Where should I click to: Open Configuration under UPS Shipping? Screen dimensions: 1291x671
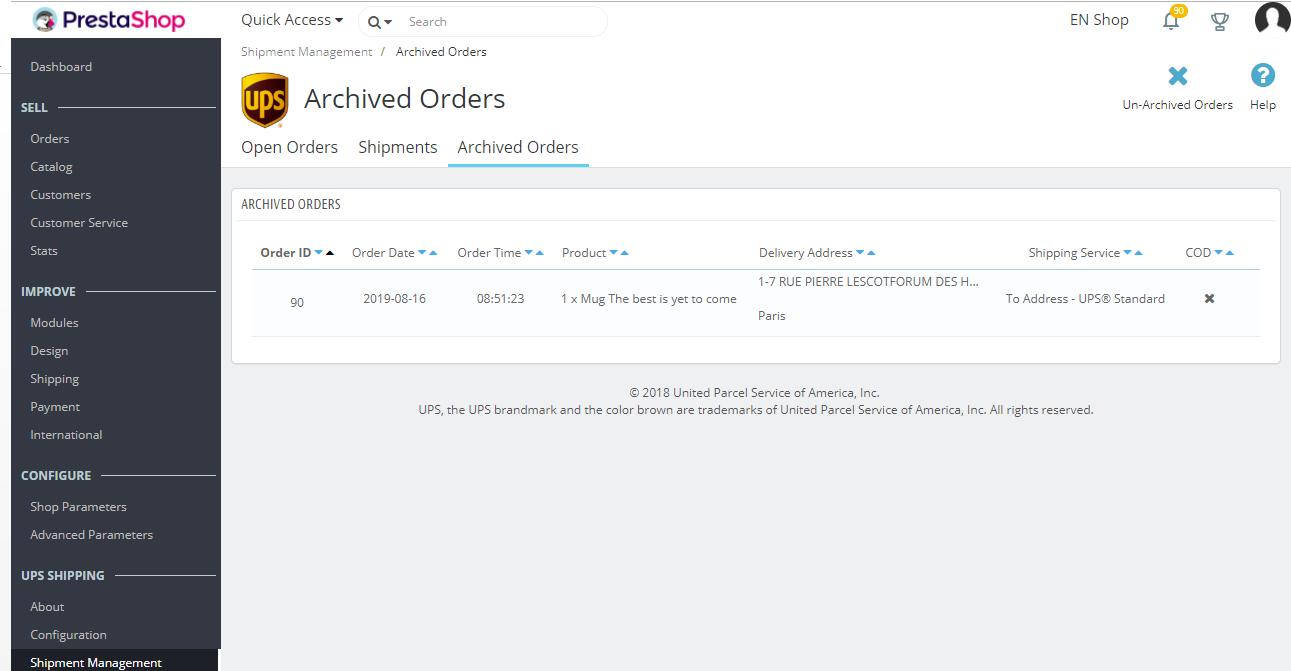tap(68, 635)
